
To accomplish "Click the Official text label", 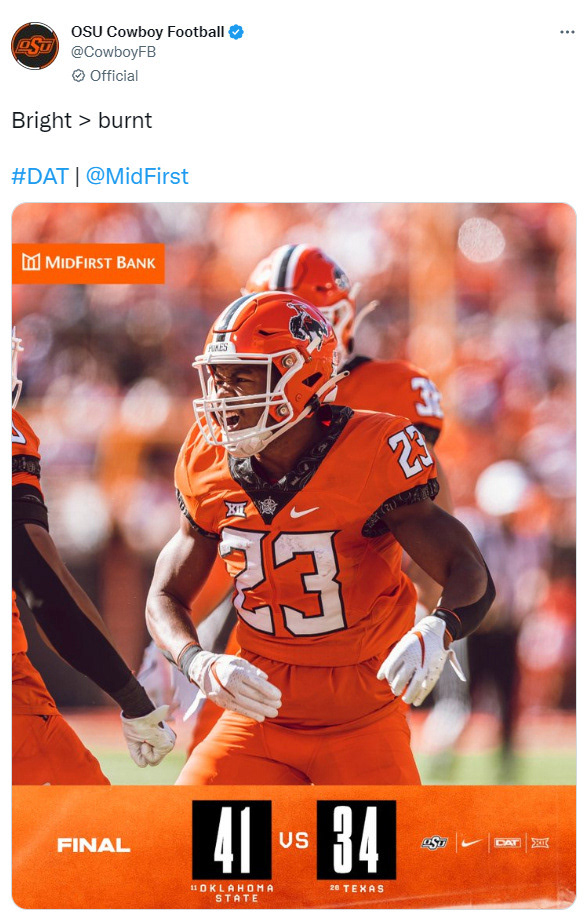I will pos(114,76).
